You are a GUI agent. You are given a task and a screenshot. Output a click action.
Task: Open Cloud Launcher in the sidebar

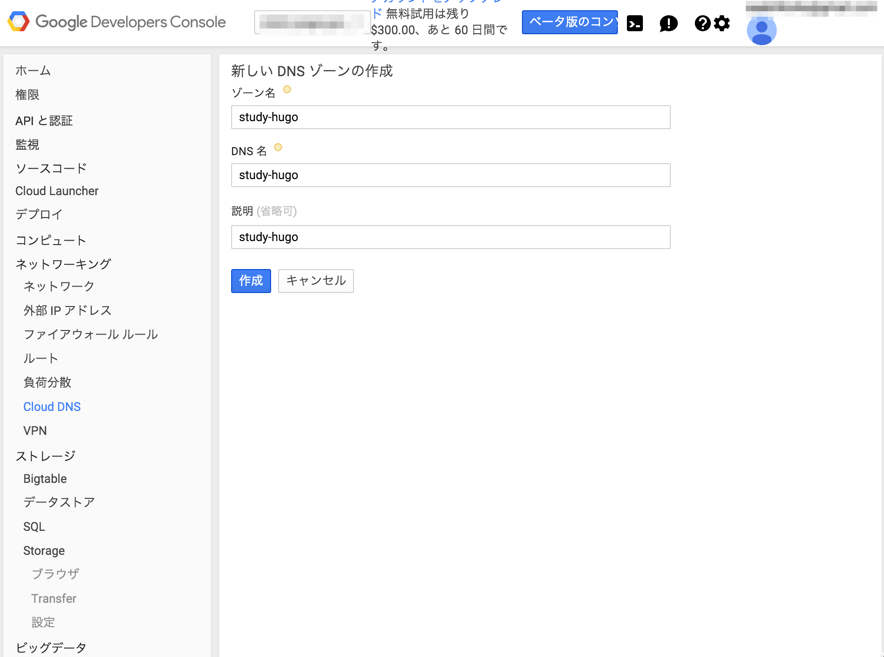(x=57, y=191)
